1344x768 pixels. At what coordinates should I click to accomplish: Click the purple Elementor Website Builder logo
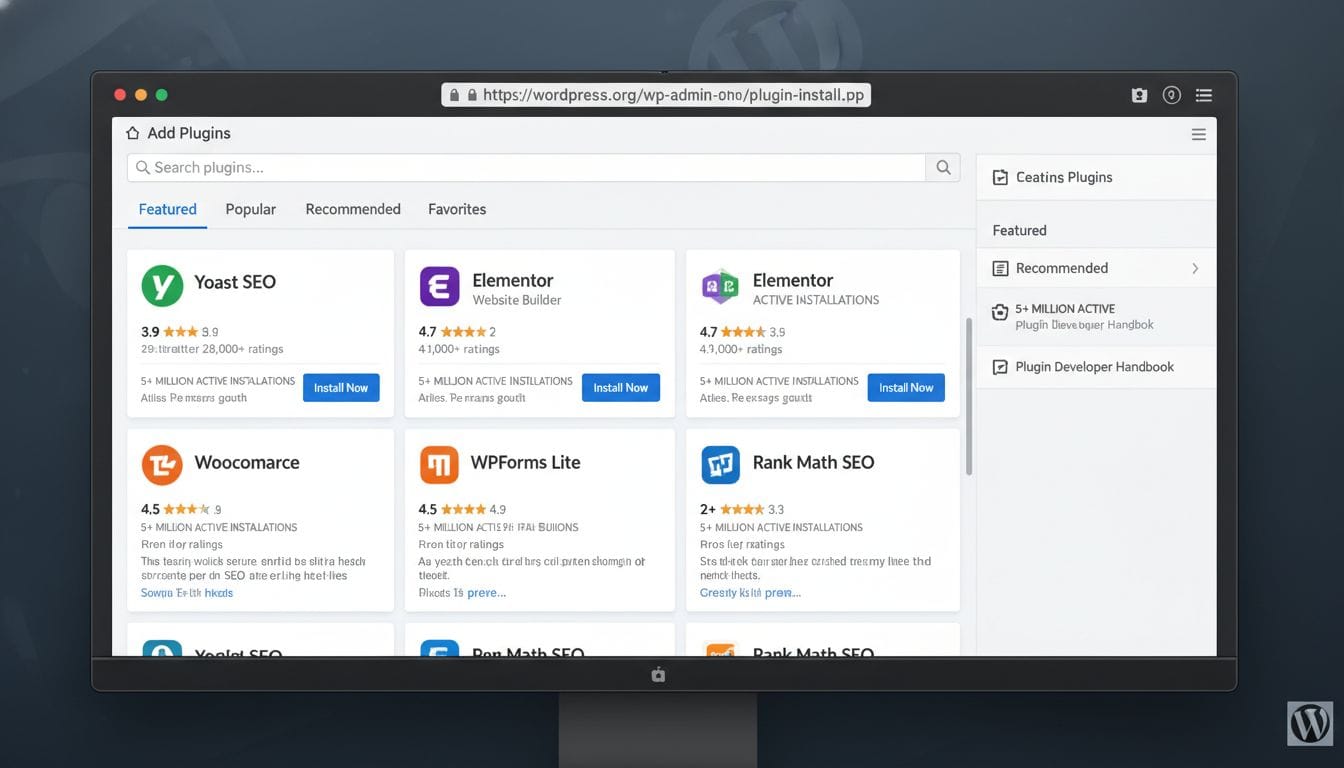pyautogui.click(x=439, y=286)
